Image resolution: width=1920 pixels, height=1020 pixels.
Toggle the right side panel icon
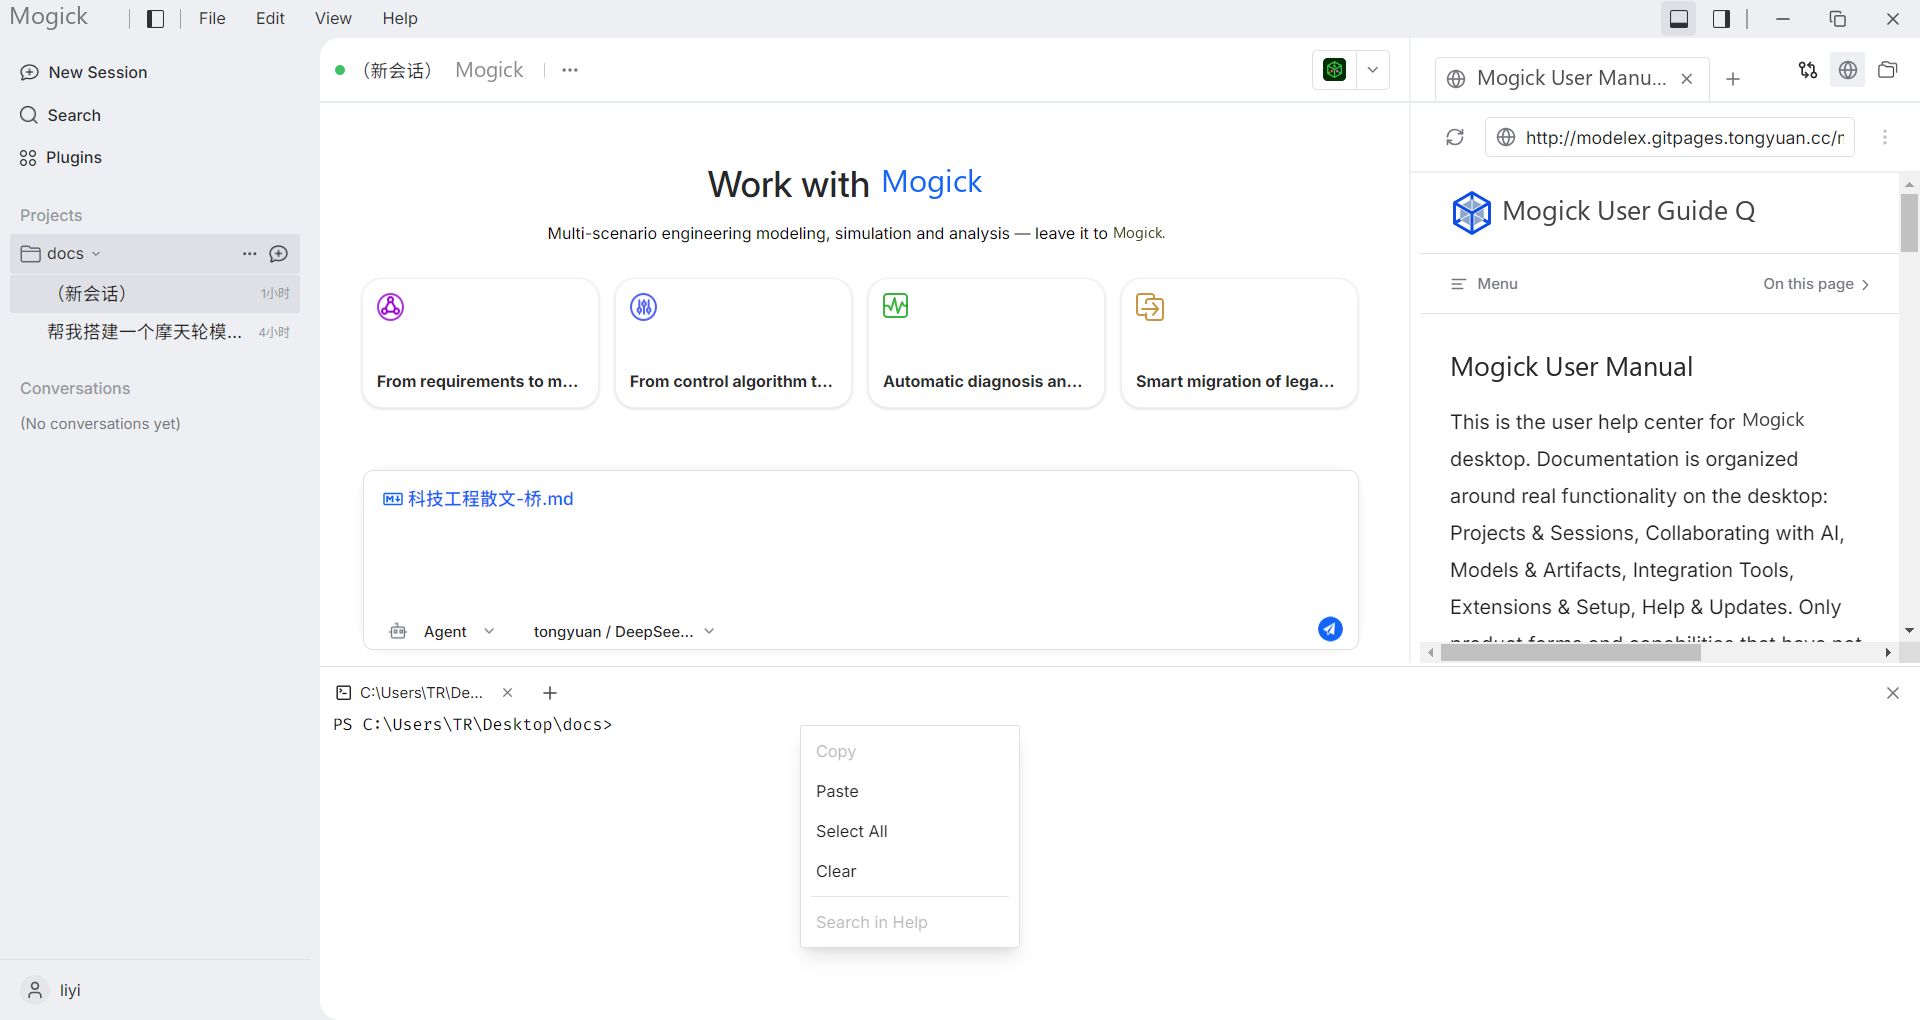pyautogui.click(x=1721, y=19)
